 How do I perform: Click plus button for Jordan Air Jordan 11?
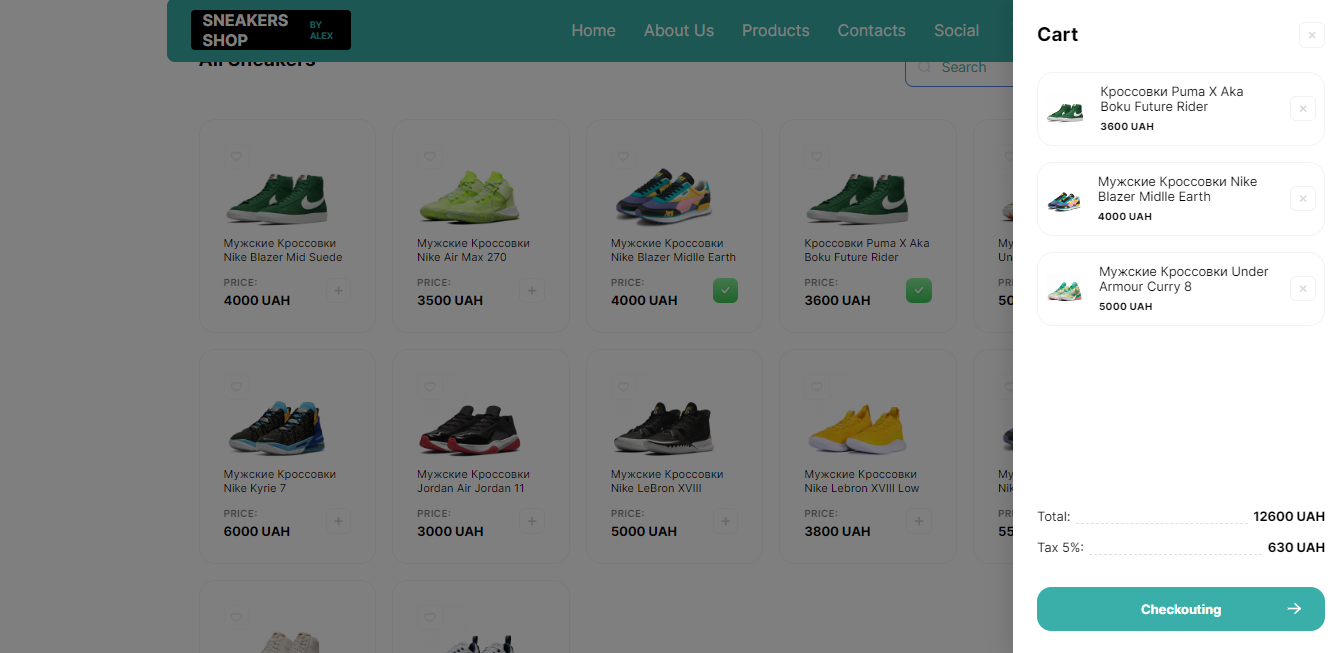[x=532, y=521]
